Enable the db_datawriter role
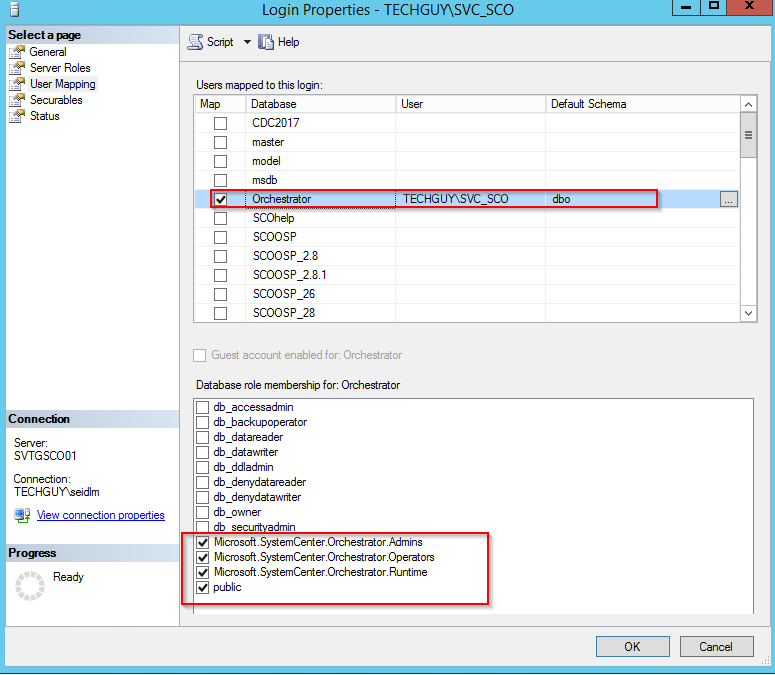 click(x=203, y=452)
